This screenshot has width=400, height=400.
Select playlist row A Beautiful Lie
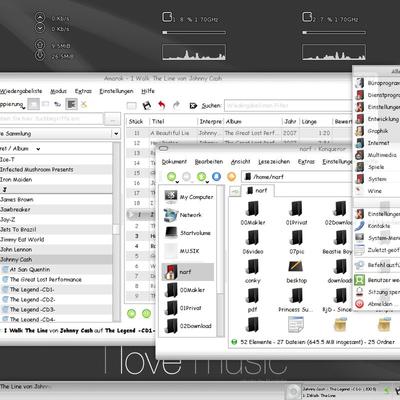pos(239,133)
